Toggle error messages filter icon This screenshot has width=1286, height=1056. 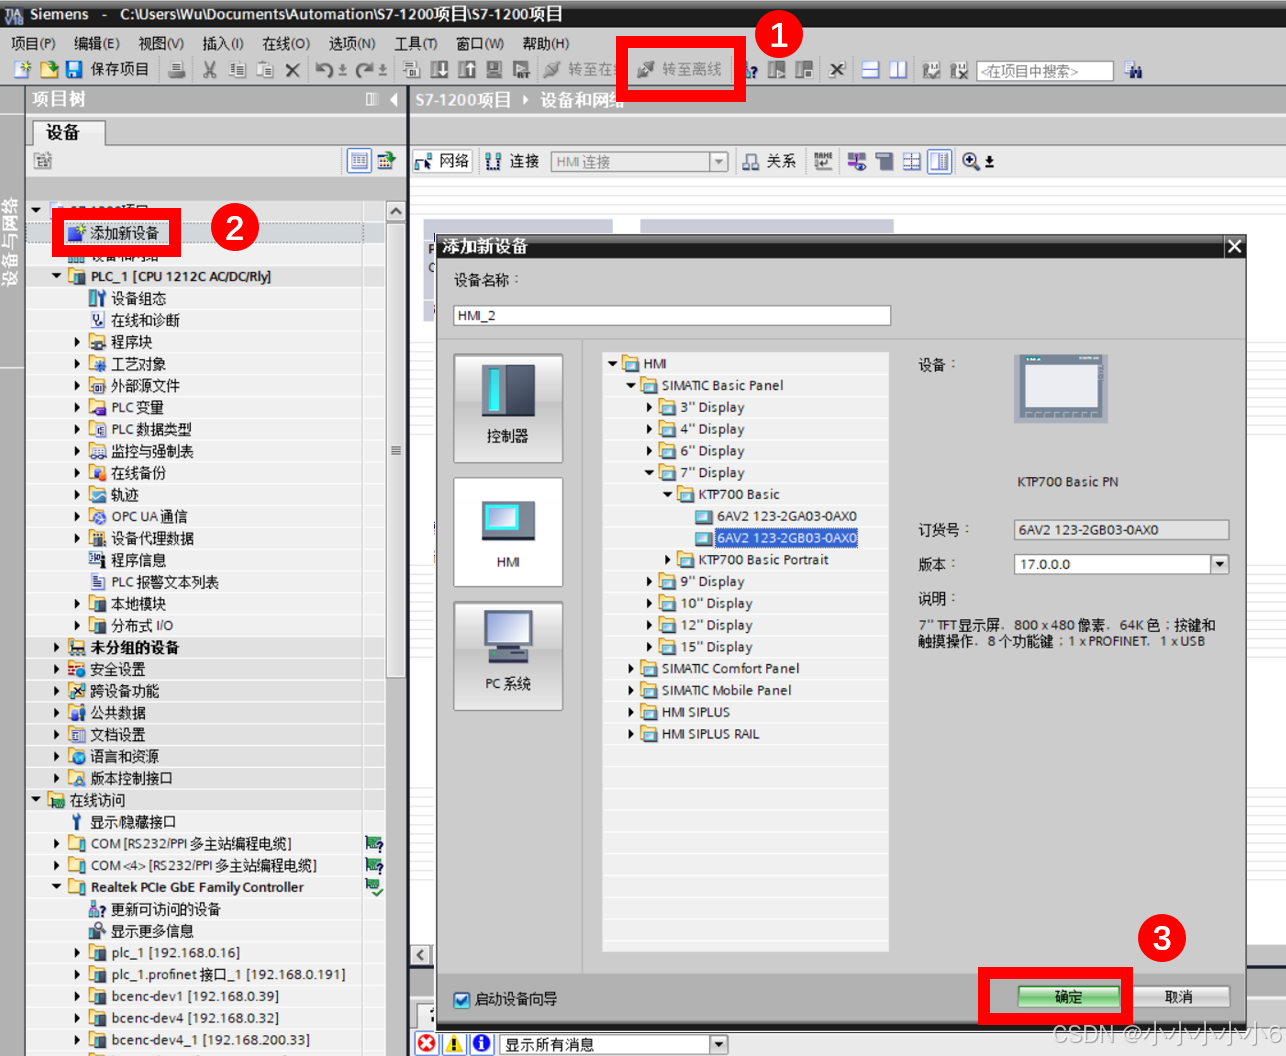[x=427, y=1044]
